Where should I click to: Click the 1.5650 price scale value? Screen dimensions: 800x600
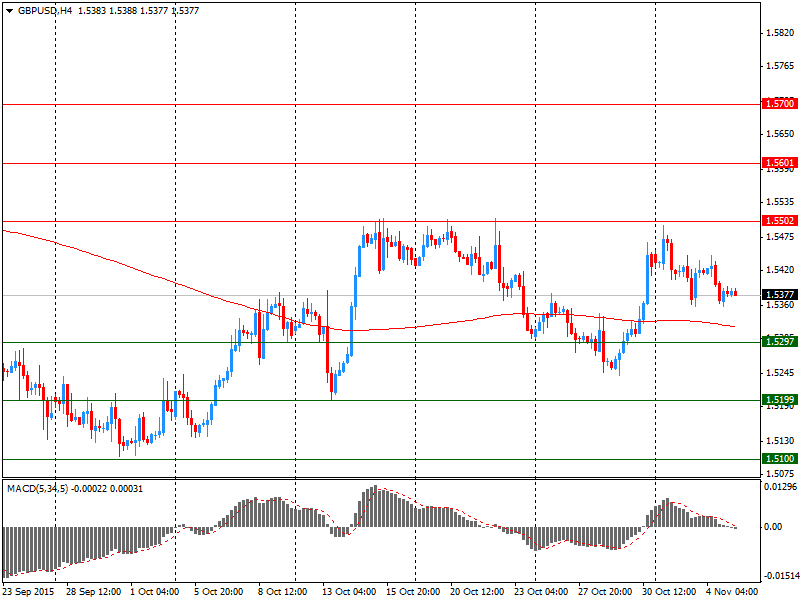[781, 134]
